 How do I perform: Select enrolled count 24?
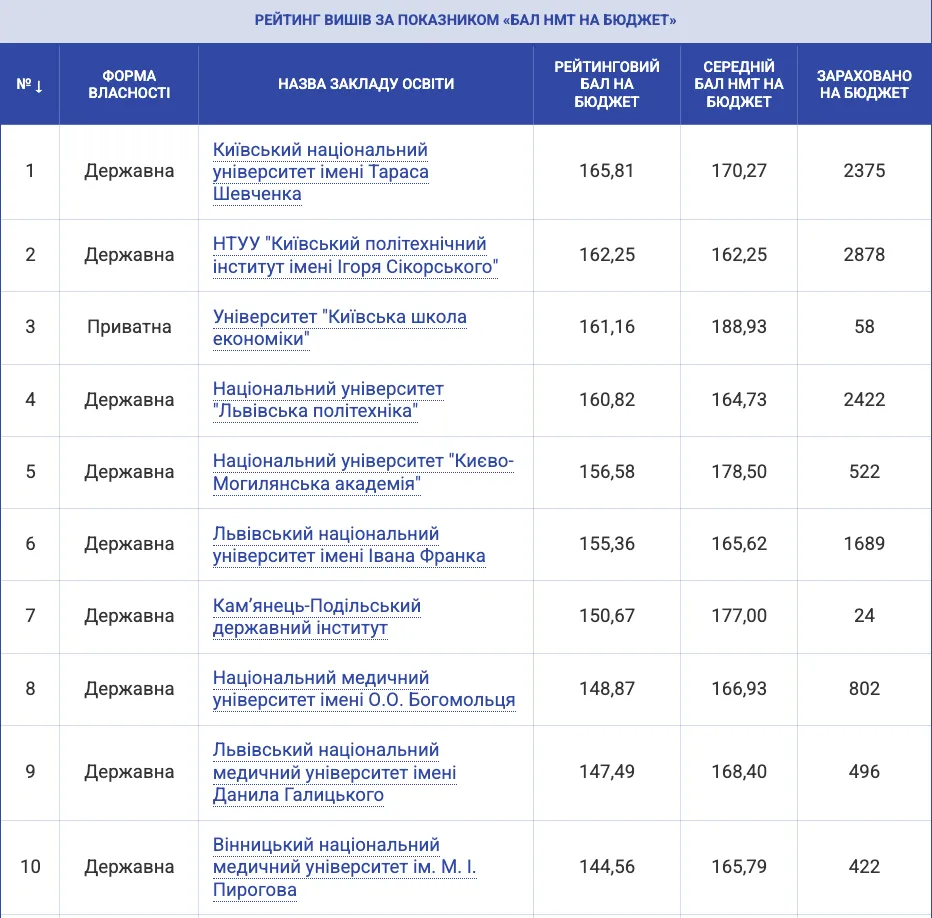pos(864,616)
